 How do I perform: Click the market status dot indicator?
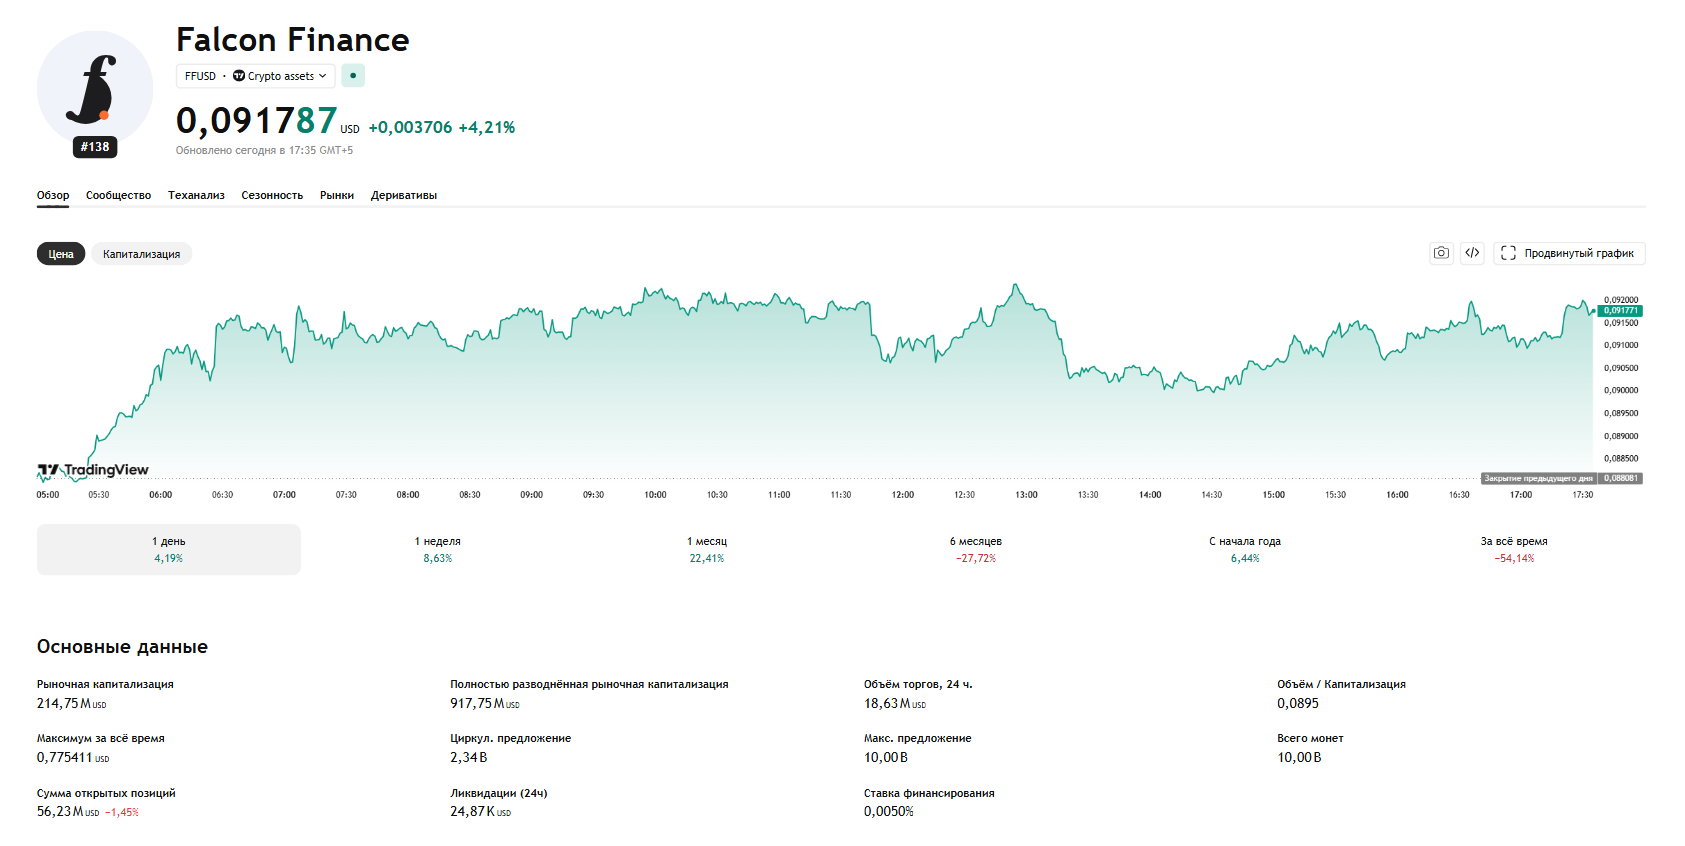point(353,76)
